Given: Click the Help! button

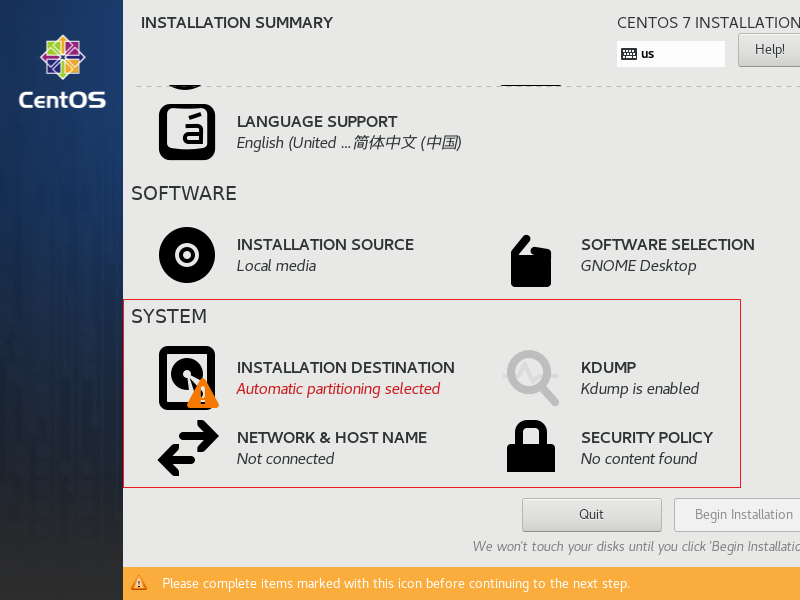Looking at the screenshot, I should tap(769, 50).
